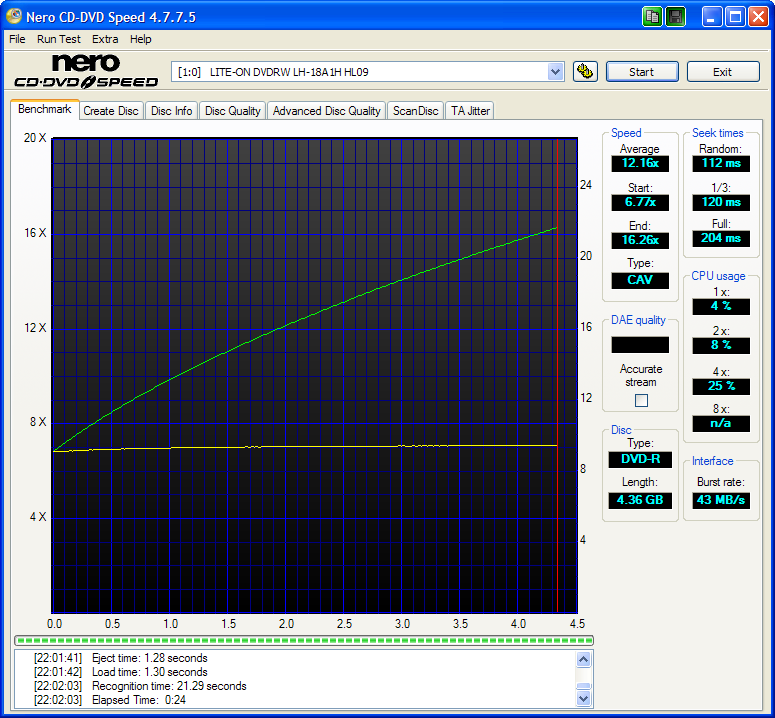Screen dimensions: 775x718
Task: Click the Nero CD-DVD Speed logo
Action: [x=86, y=72]
